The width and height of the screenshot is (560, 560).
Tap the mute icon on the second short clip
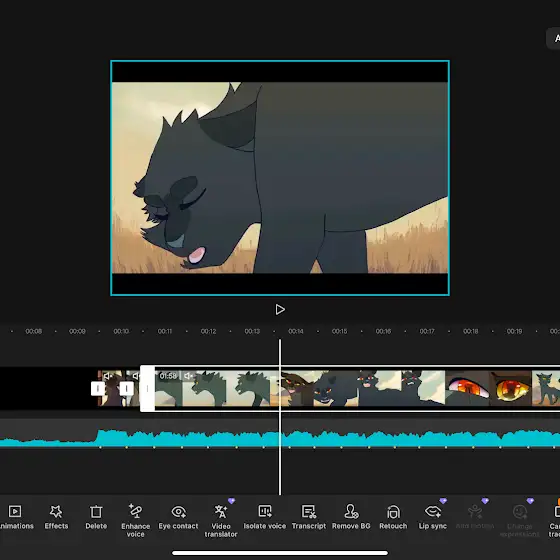tap(136, 376)
